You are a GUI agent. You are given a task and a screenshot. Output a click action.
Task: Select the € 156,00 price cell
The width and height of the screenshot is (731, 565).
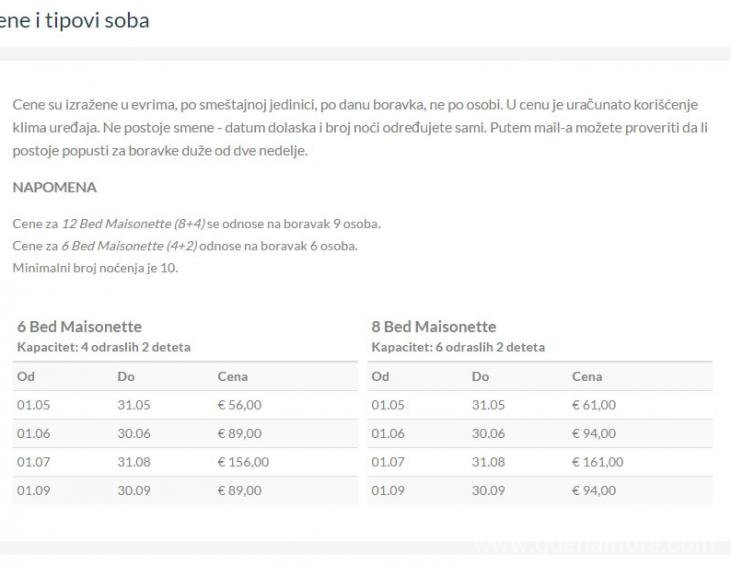243,462
